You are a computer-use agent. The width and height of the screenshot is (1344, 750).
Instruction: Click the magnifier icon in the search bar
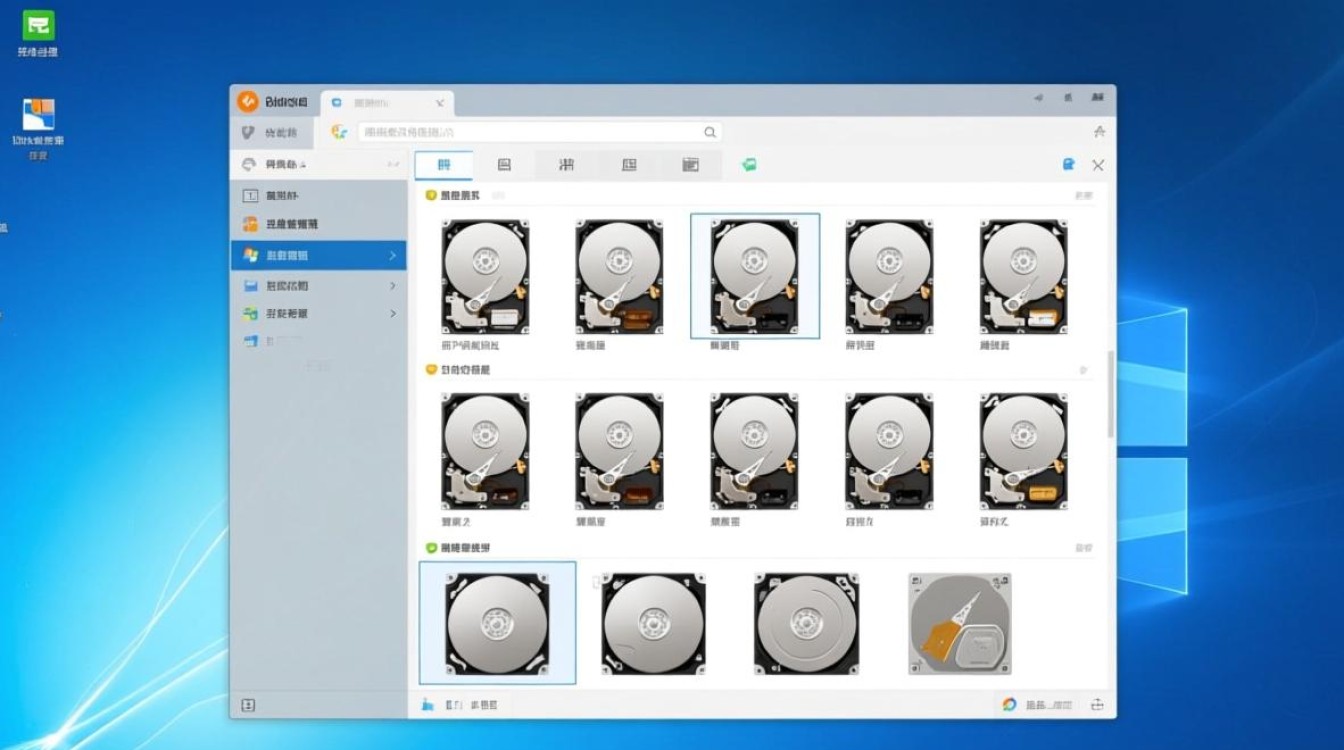pyautogui.click(x=710, y=132)
